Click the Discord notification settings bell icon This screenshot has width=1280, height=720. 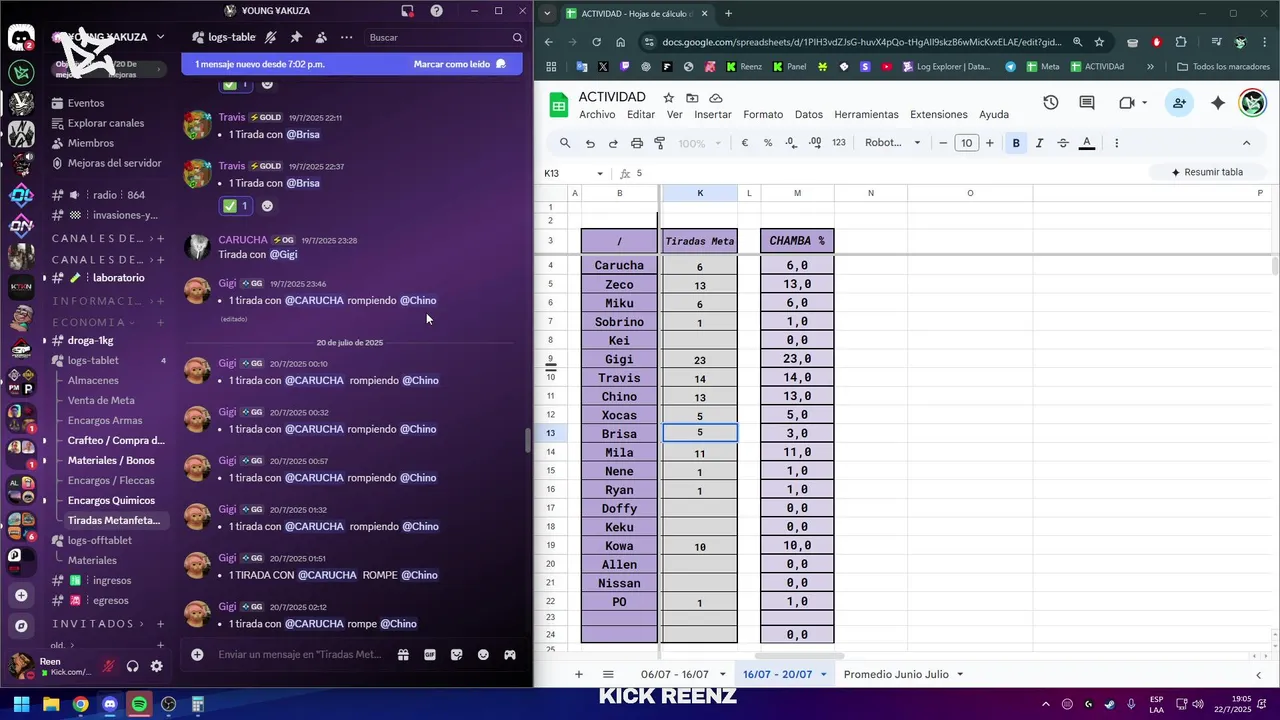[271, 37]
